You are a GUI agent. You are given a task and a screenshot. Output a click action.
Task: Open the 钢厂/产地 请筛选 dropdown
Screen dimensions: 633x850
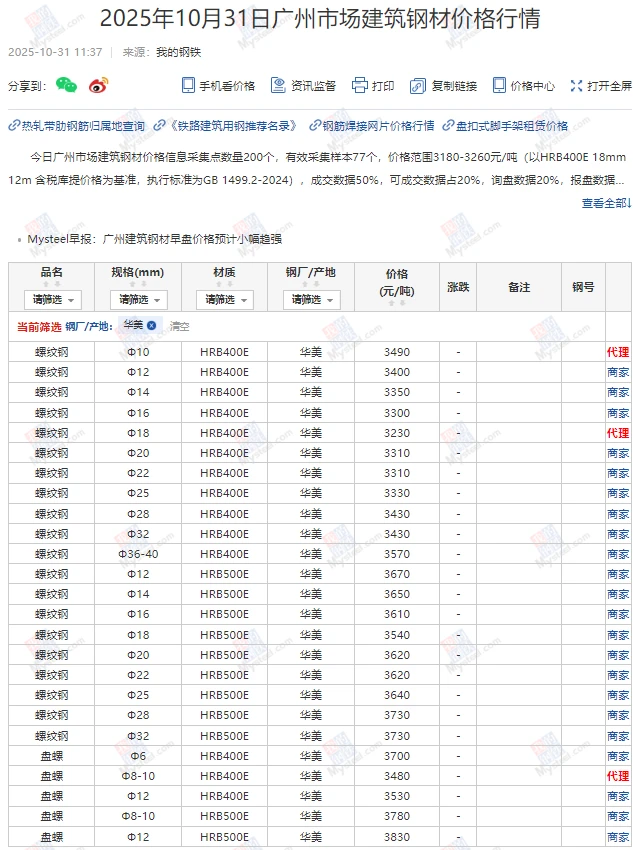click(312, 300)
